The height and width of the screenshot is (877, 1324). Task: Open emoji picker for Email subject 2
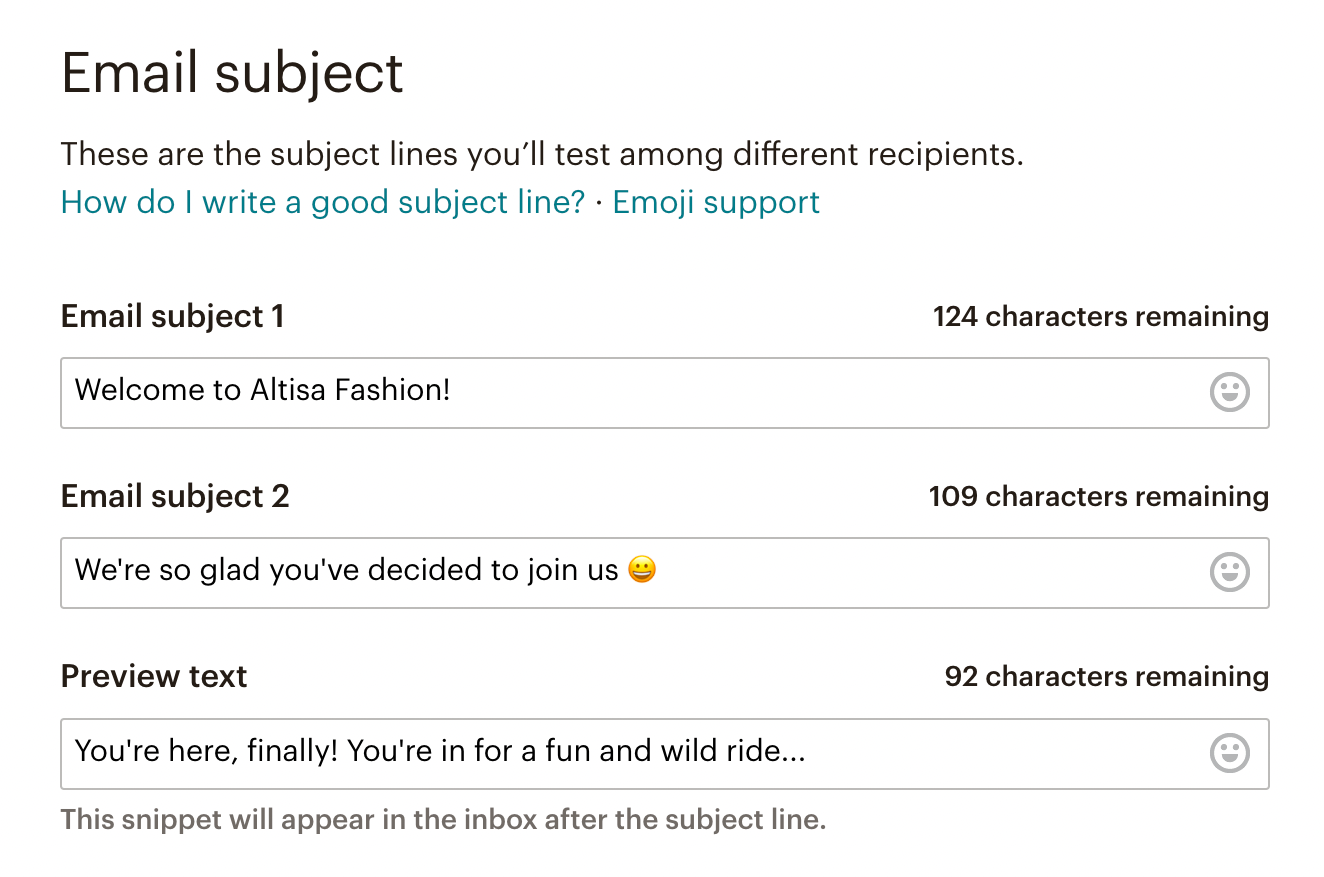(1229, 573)
